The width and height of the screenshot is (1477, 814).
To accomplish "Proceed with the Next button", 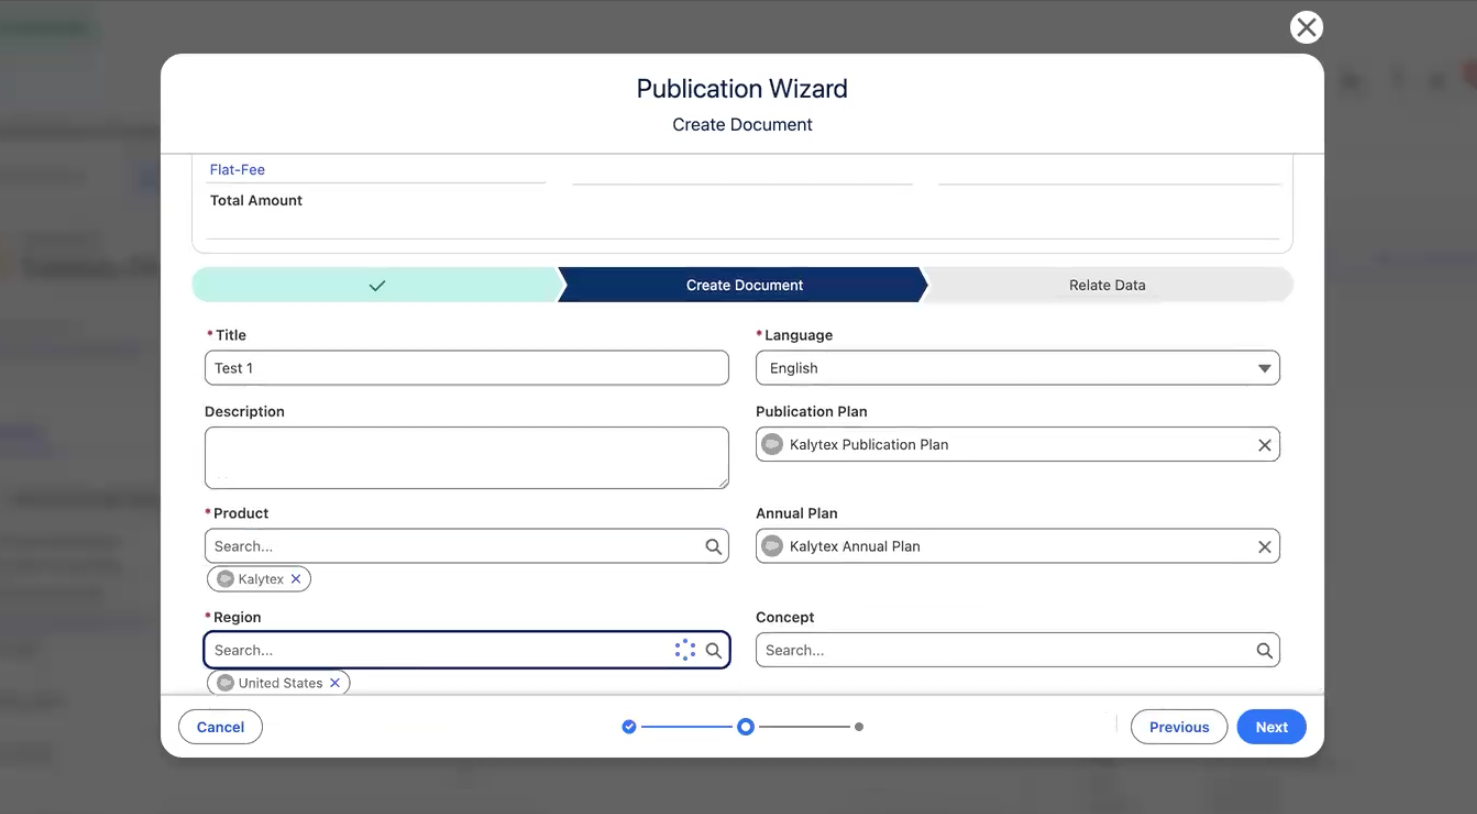I will point(1271,727).
